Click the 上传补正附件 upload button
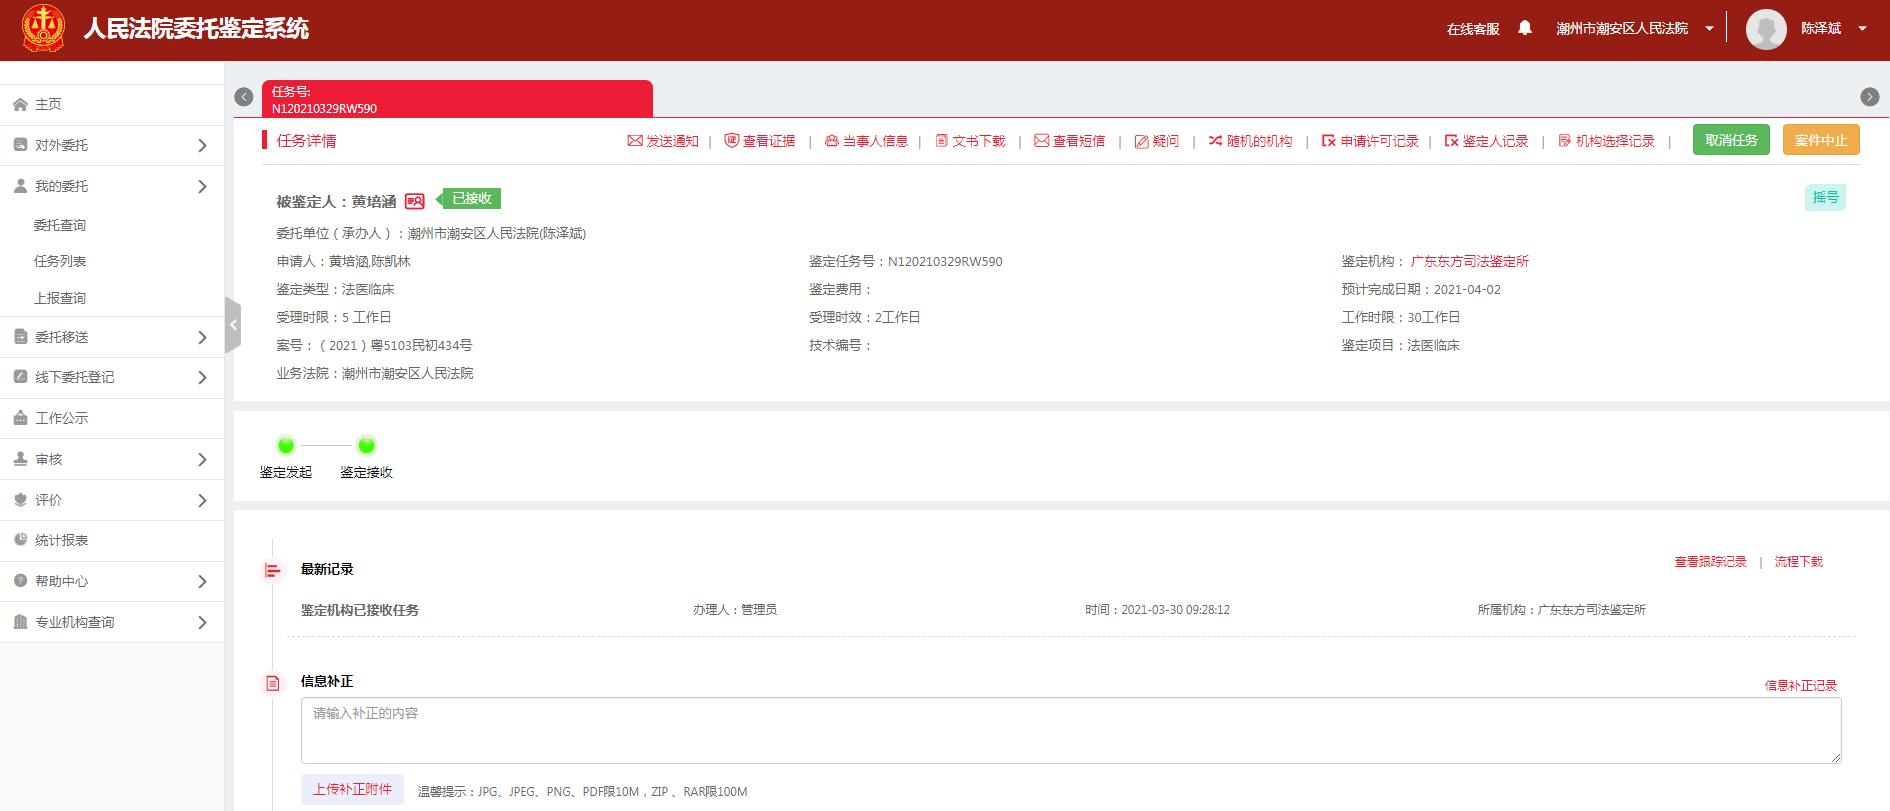Image resolution: width=1890 pixels, height=811 pixels. coord(352,789)
